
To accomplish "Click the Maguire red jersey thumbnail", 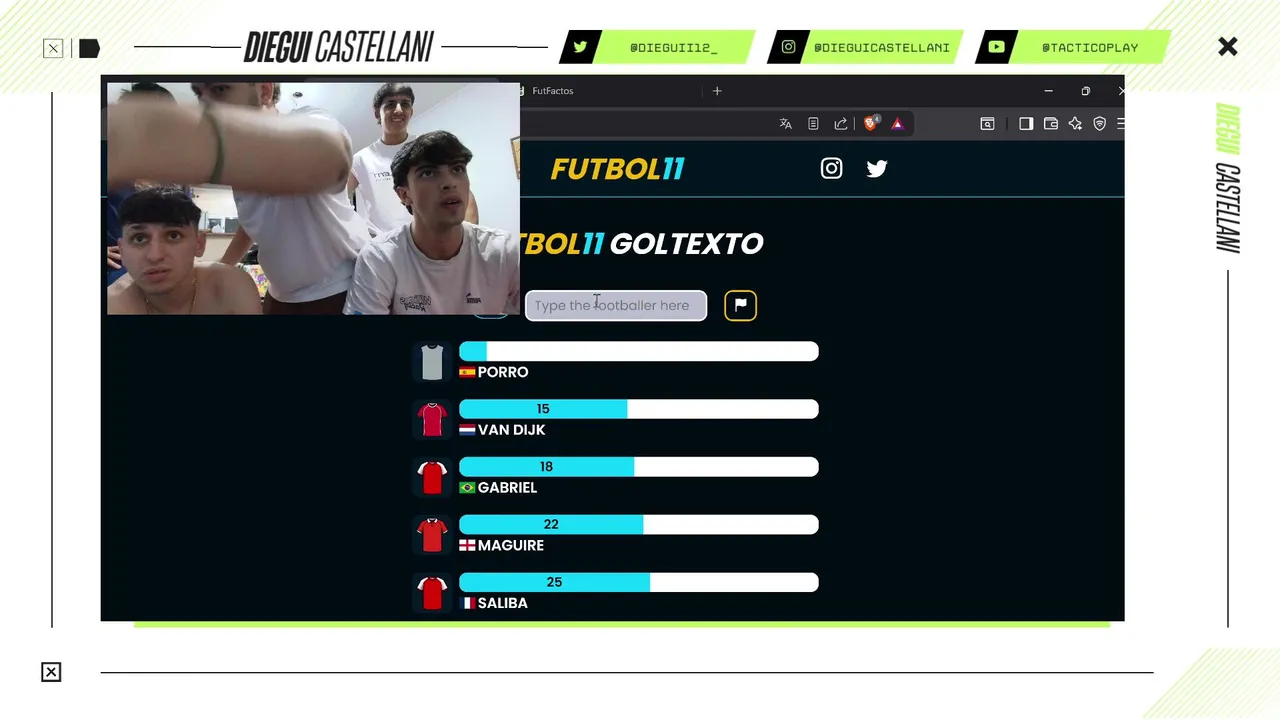I will tap(432, 535).
